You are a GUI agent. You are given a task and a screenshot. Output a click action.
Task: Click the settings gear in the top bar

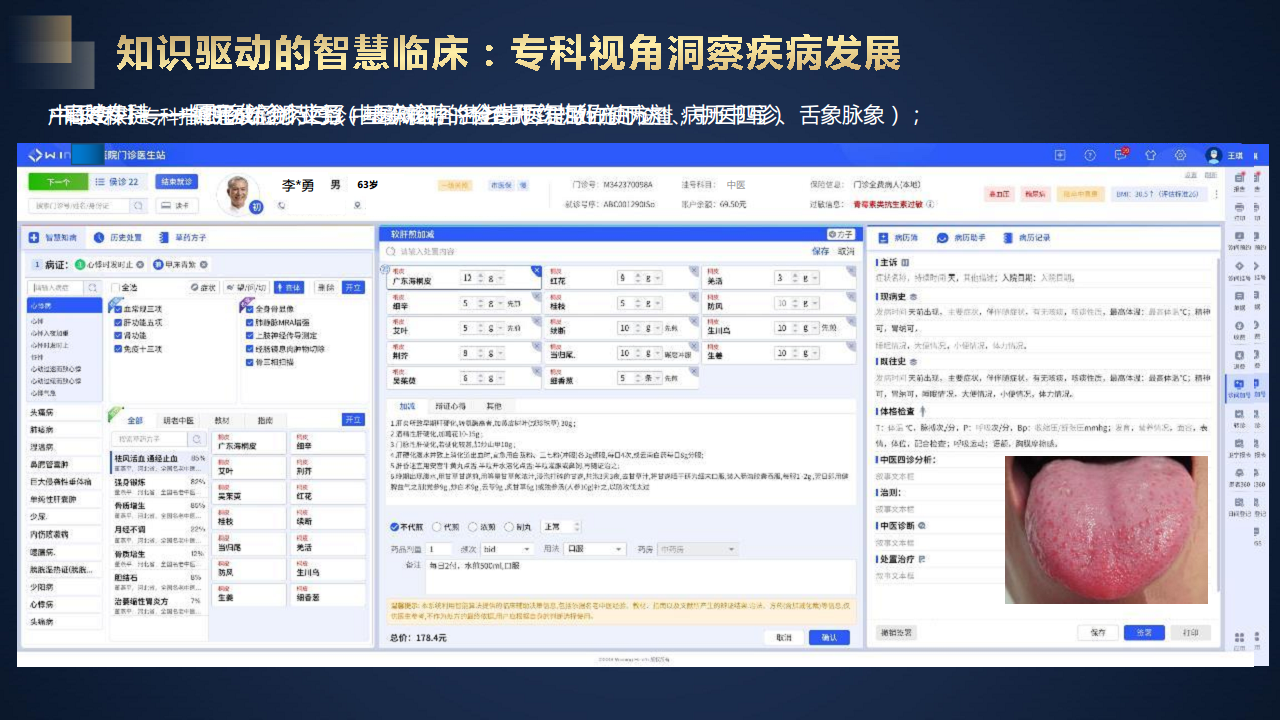[1180, 156]
